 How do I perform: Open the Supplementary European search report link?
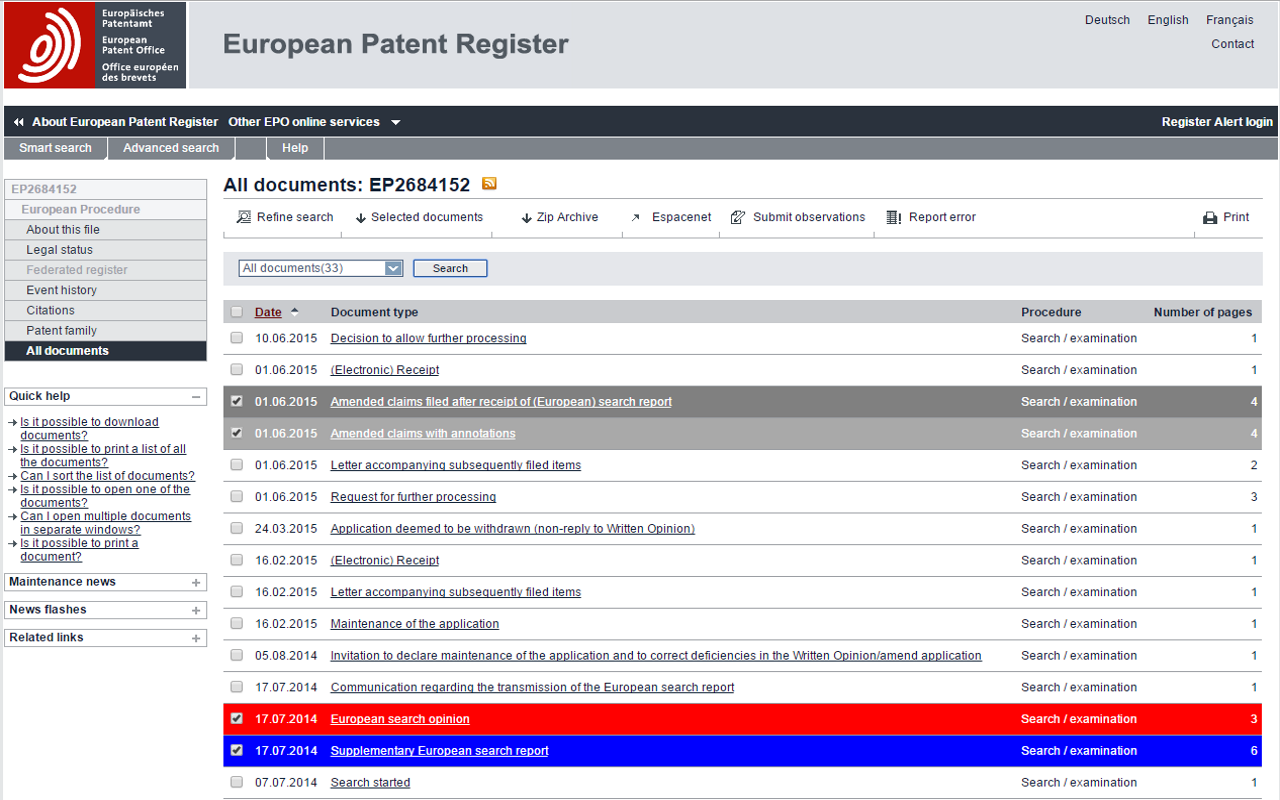pyautogui.click(x=439, y=751)
